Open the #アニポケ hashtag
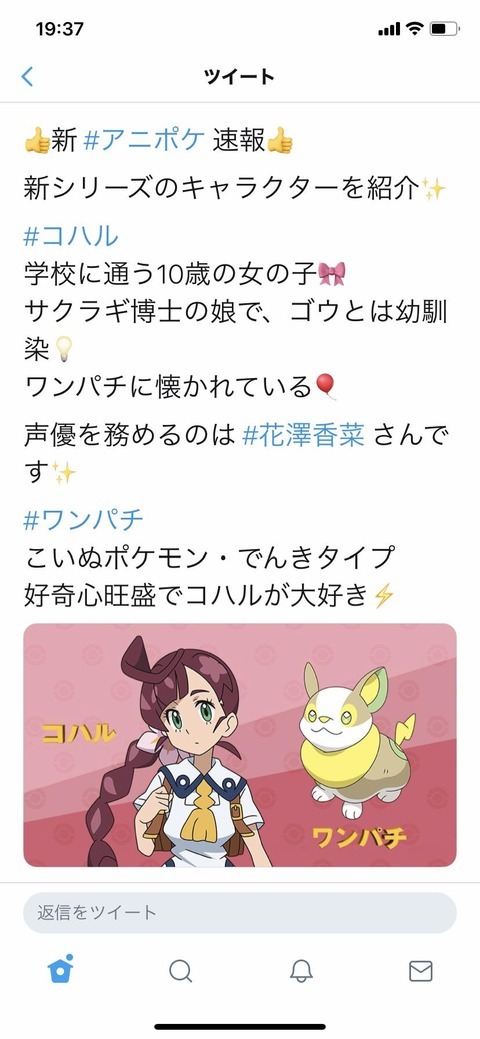Viewport: 480px width, 1039px height. tap(143, 141)
